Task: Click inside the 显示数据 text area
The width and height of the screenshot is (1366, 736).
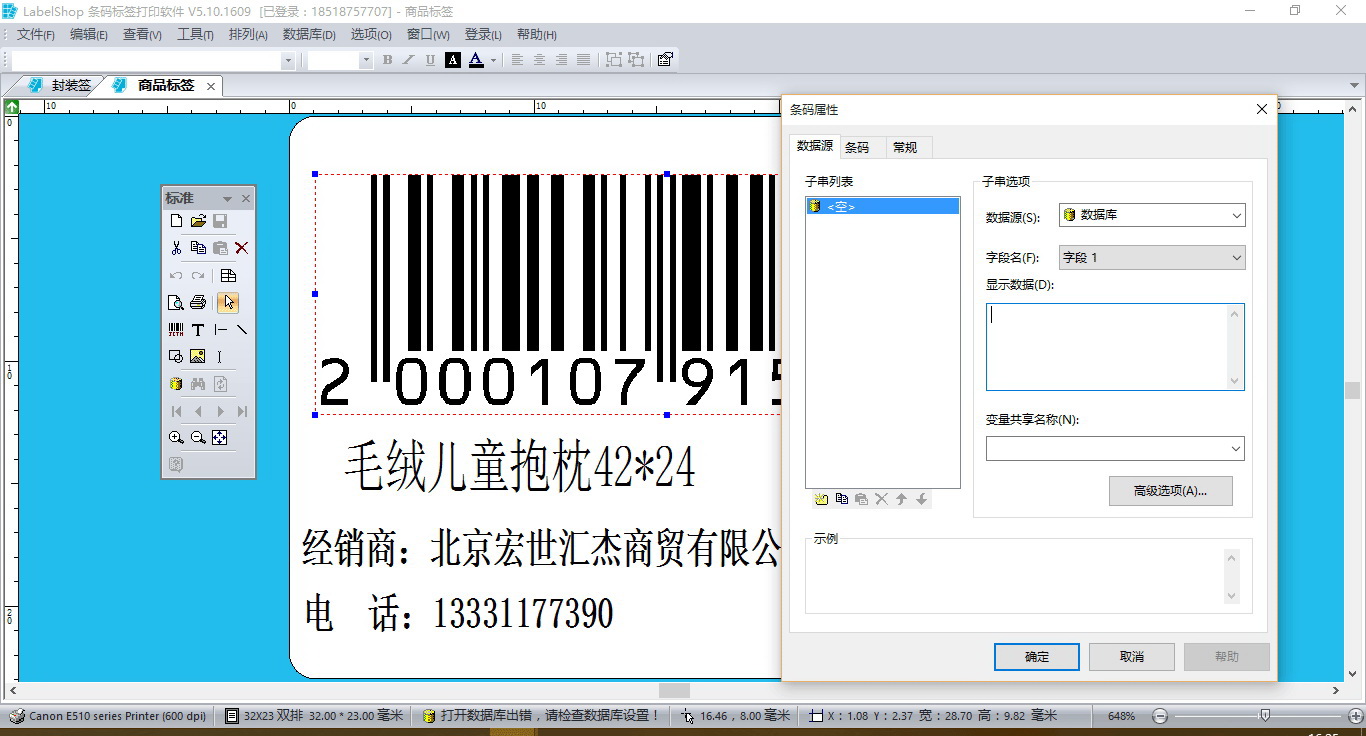Action: click(x=1110, y=345)
